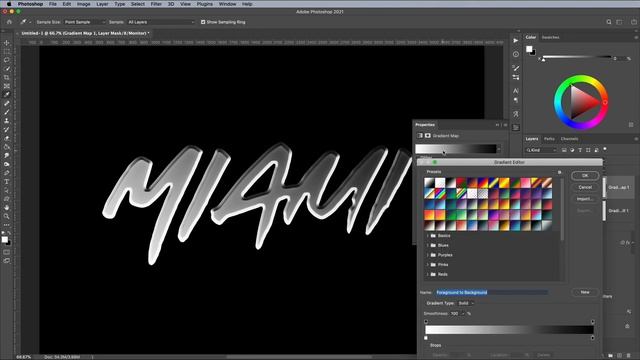The height and width of the screenshot is (360, 640).
Task: Expand the Reds presets folder
Action: click(x=427, y=274)
